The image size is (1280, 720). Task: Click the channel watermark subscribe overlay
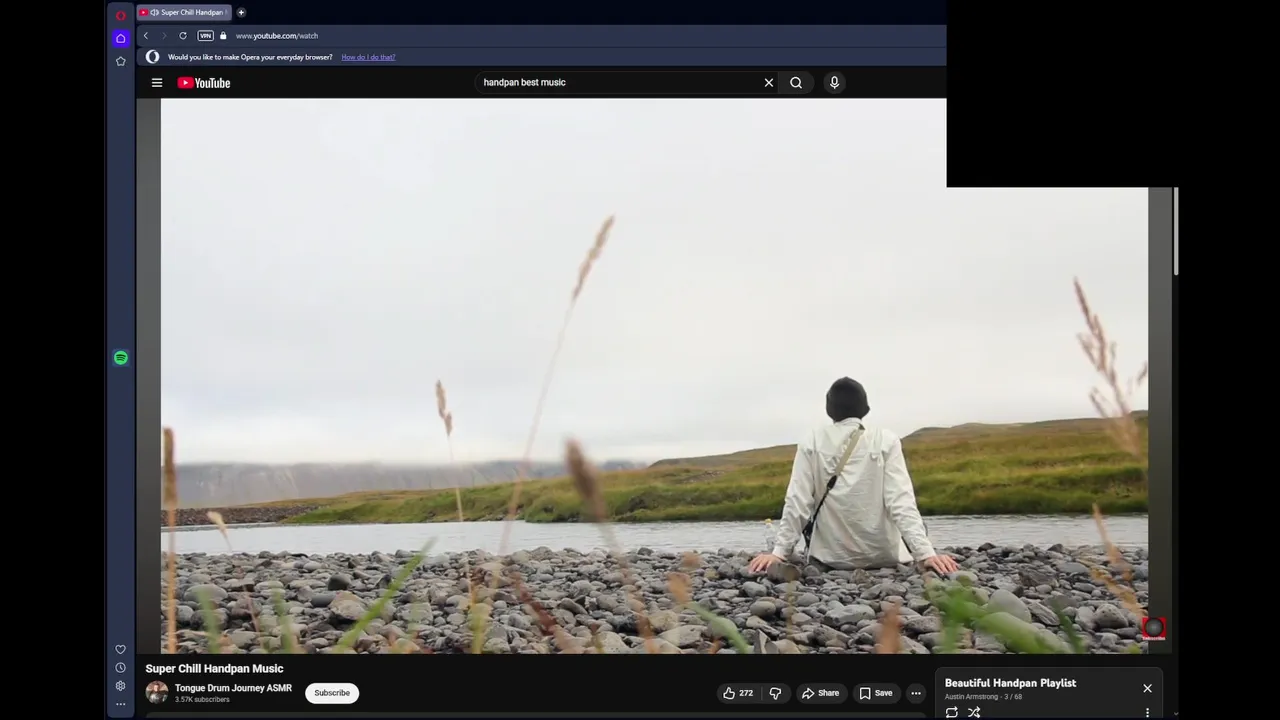pyautogui.click(x=1153, y=628)
